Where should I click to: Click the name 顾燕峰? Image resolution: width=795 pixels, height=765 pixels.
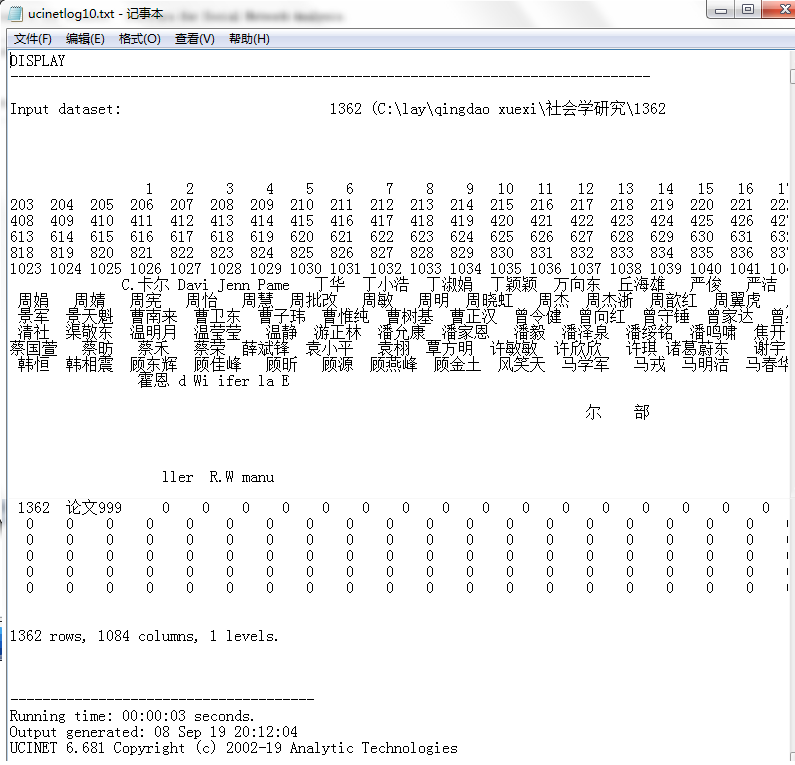click(x=393, y=364)
